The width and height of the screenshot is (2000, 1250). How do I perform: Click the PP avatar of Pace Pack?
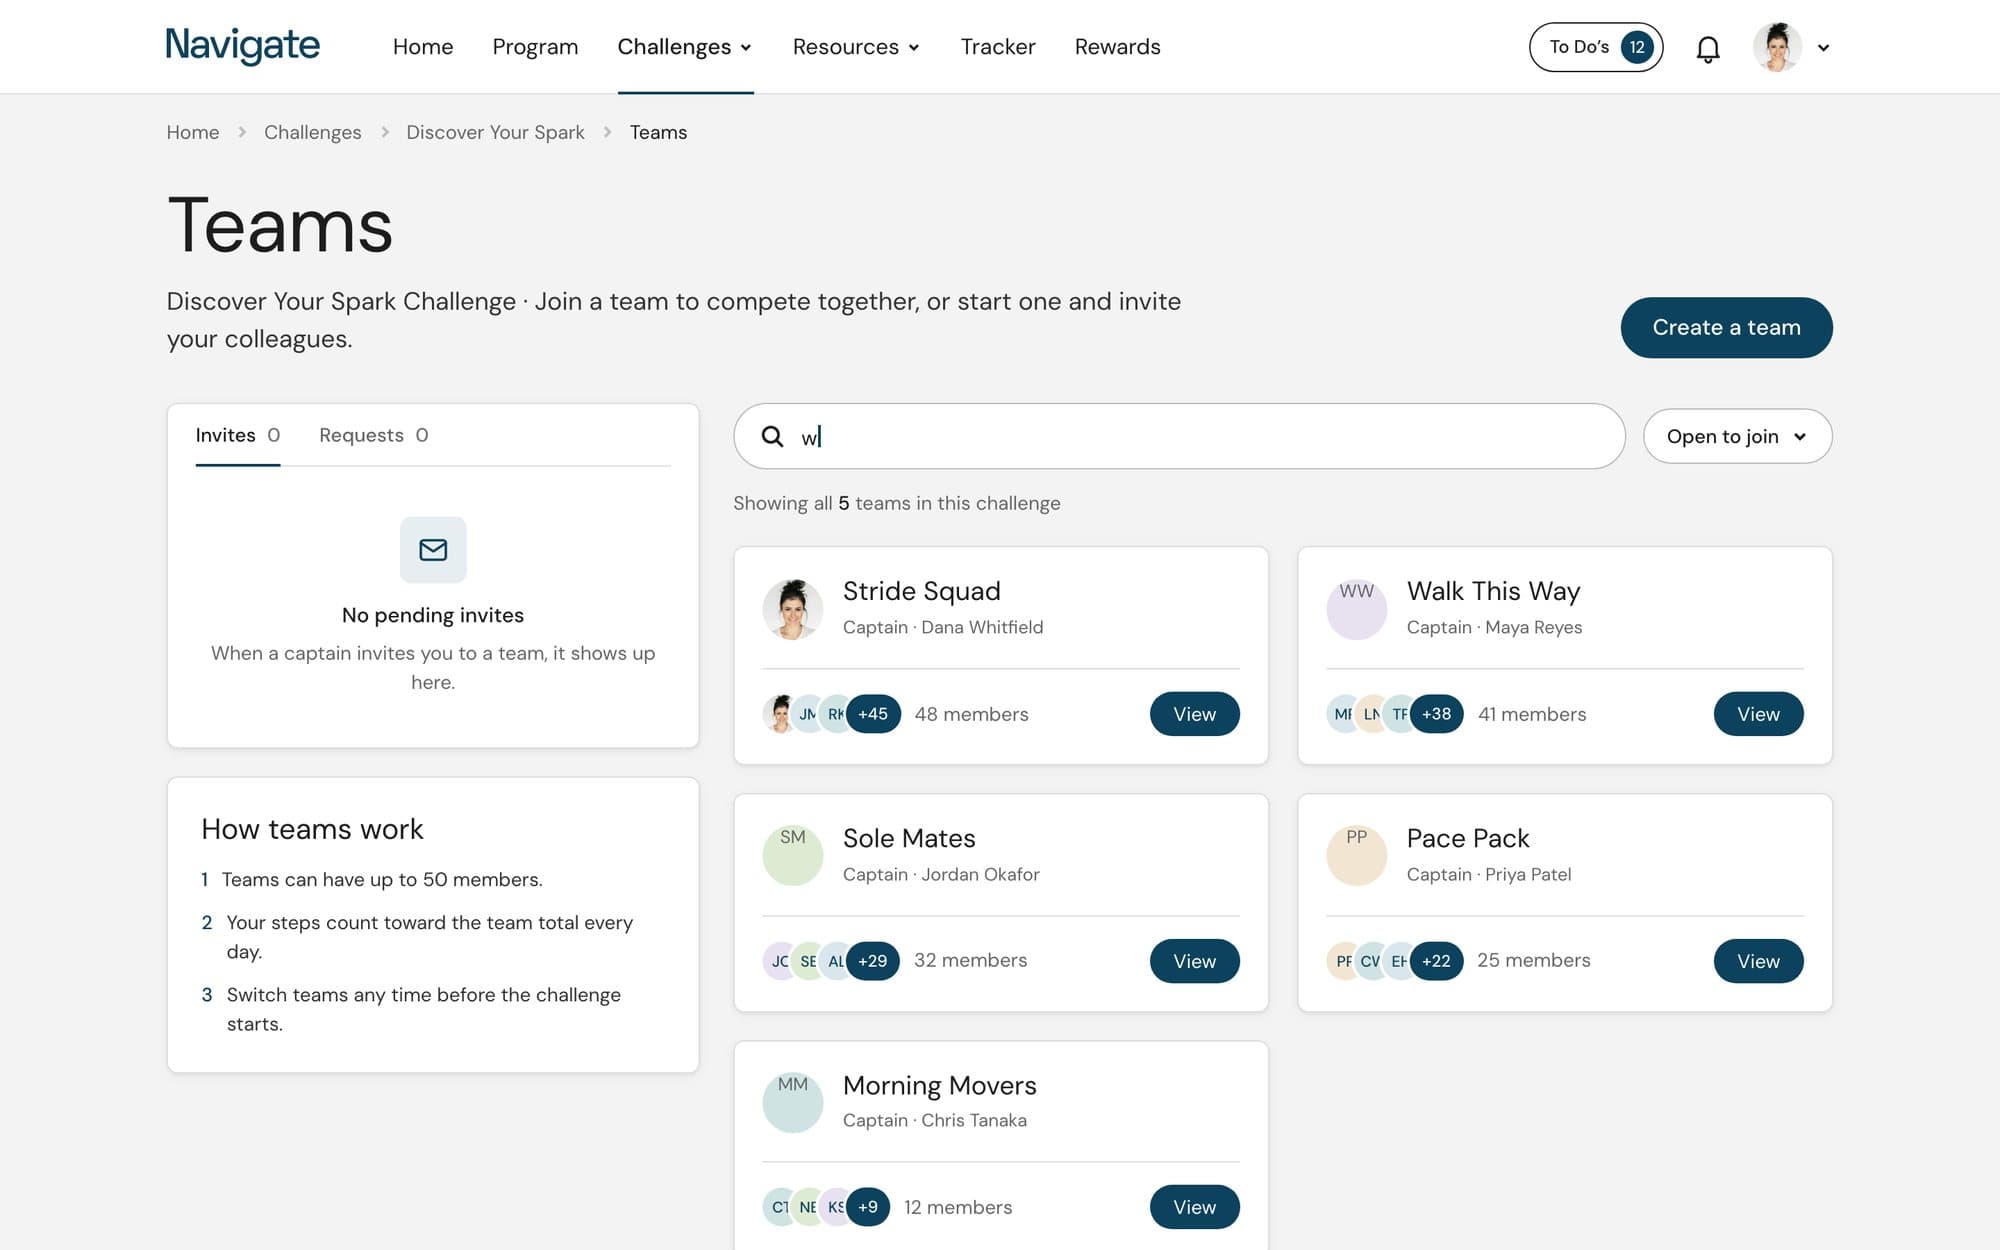point(1357,855)
